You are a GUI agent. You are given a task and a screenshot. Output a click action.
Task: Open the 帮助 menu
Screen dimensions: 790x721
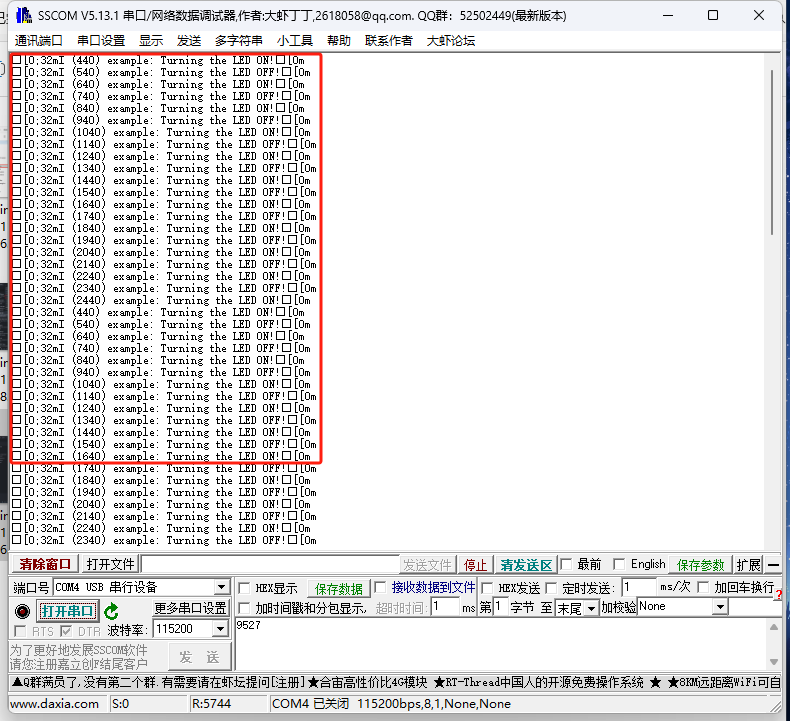339,40
